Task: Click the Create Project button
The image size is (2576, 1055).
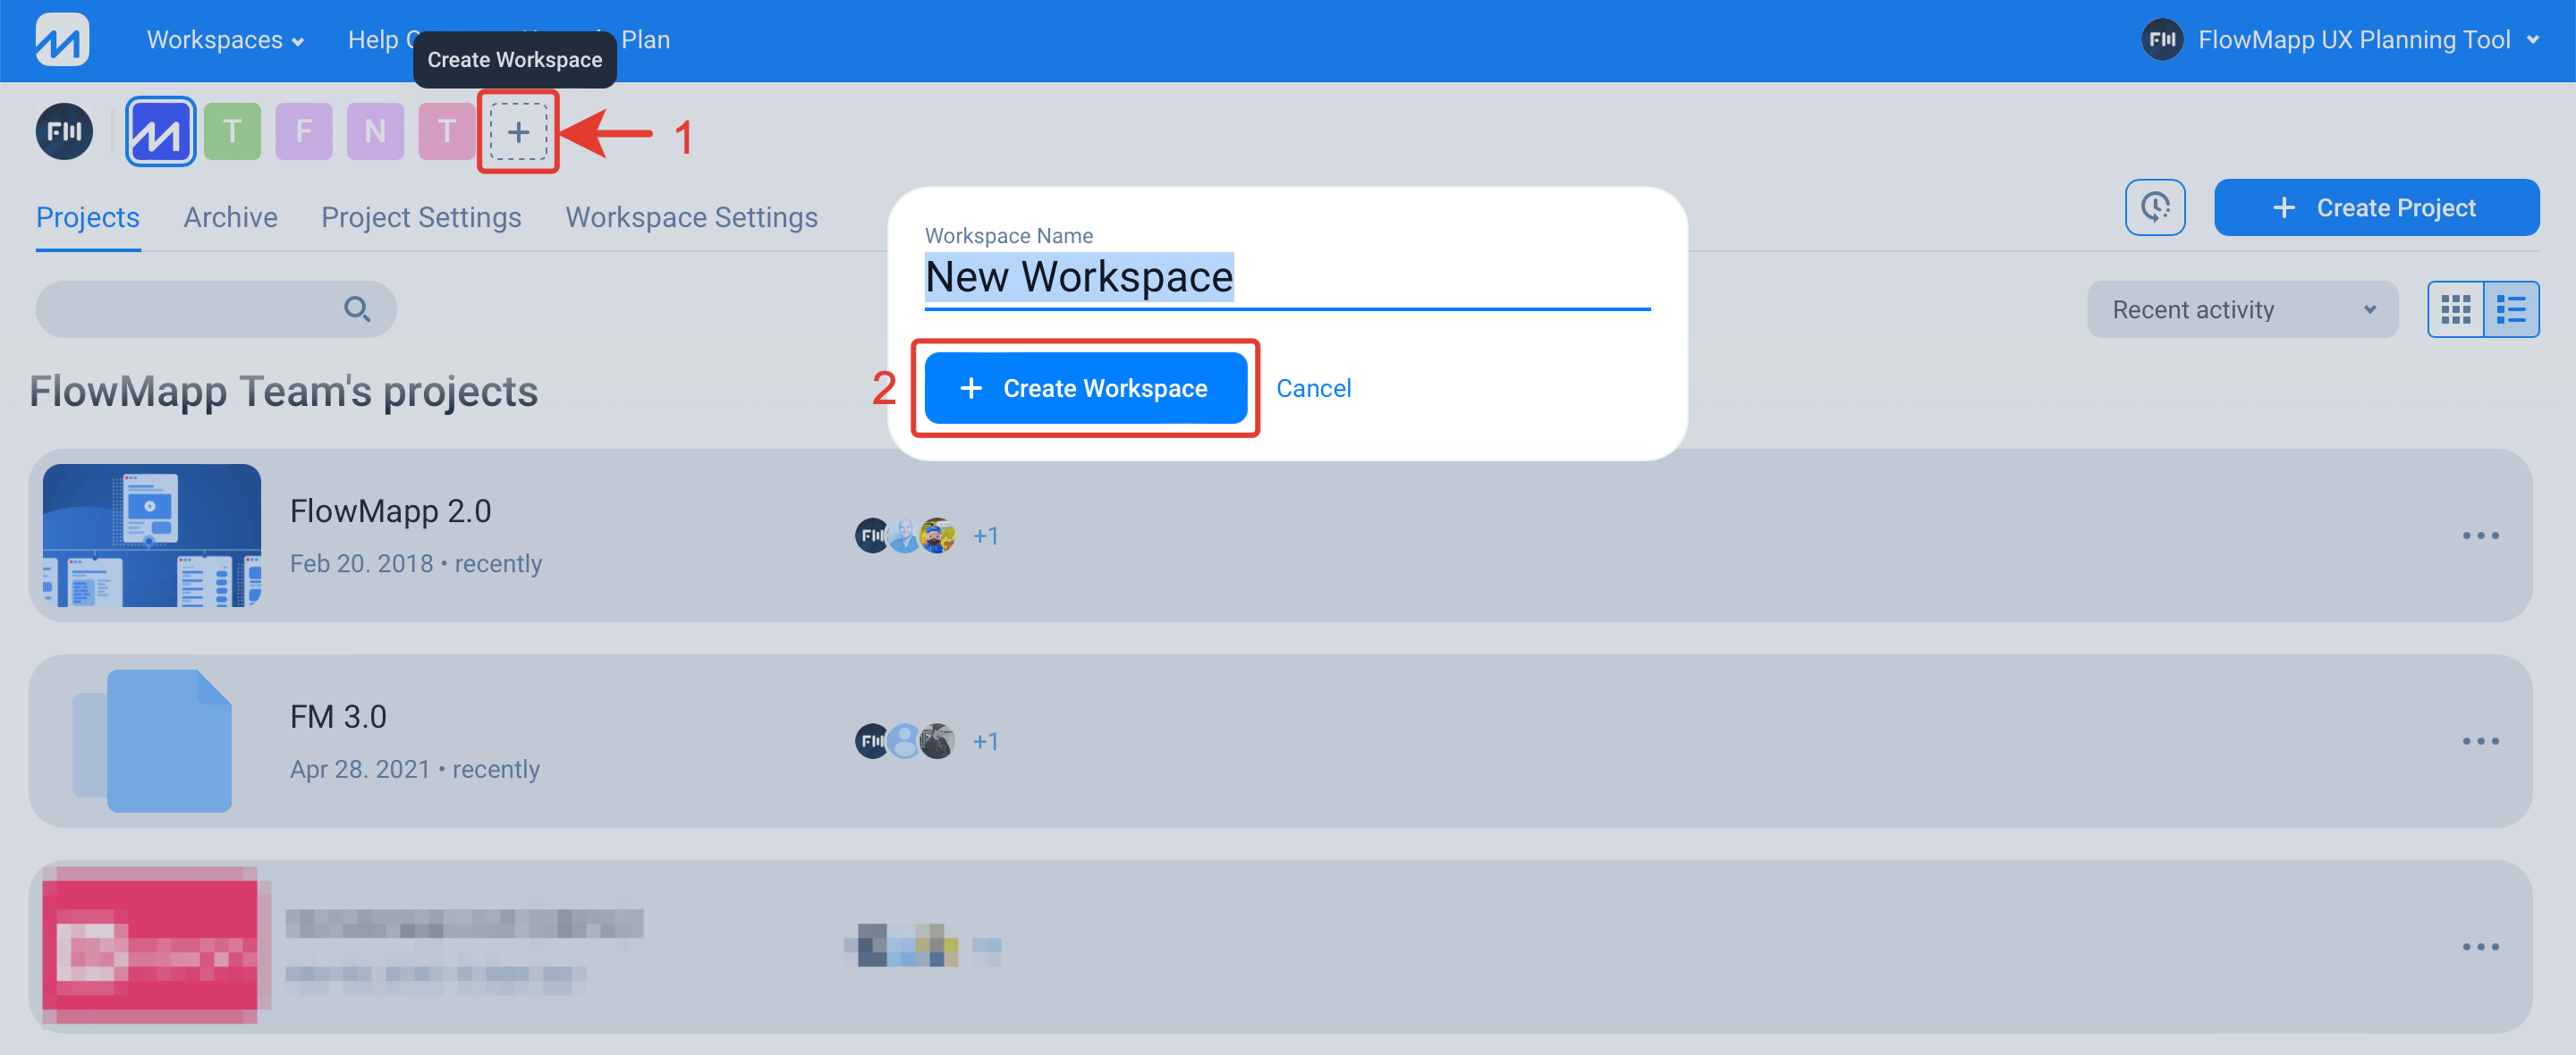Action: [x=2376, y=207]
